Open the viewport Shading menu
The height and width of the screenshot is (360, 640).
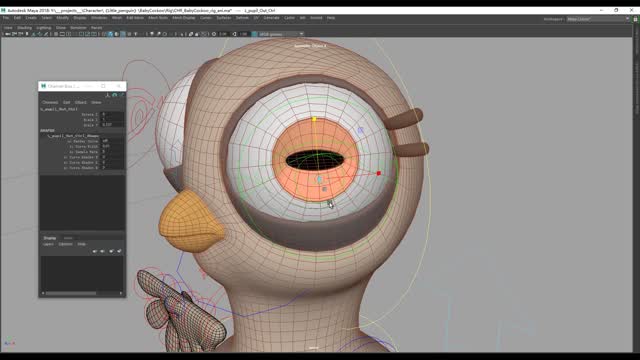pos(24,28)
